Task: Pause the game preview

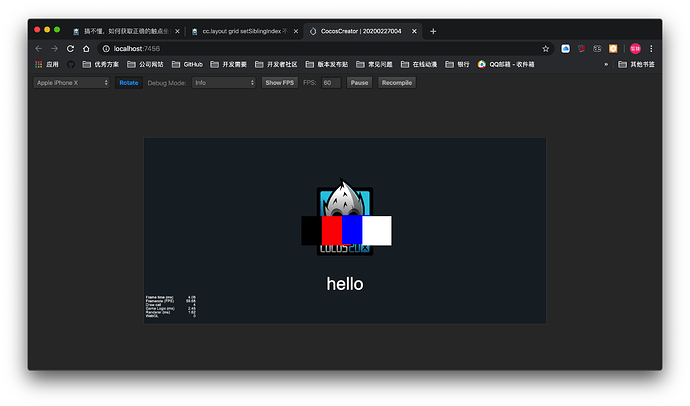Action: click(359, 83)
